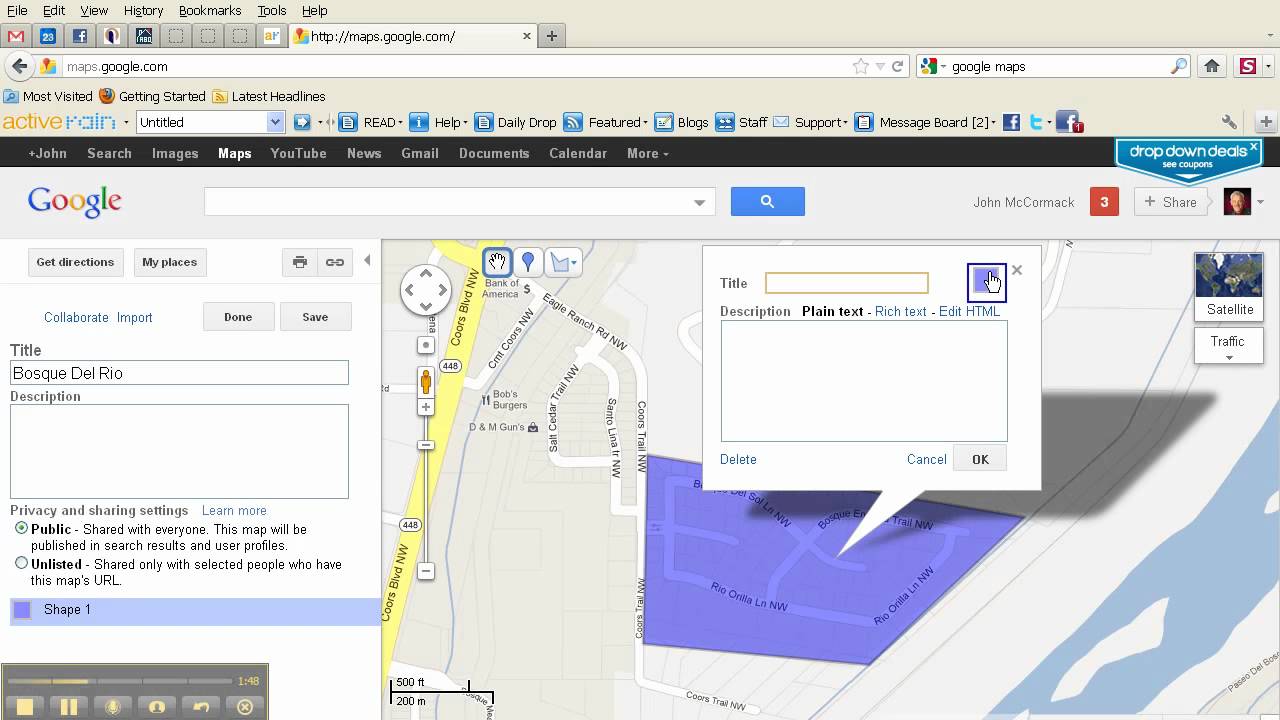Select the placemark pin tool
This screenshot has height=720, width=1280.
[528, 262]
